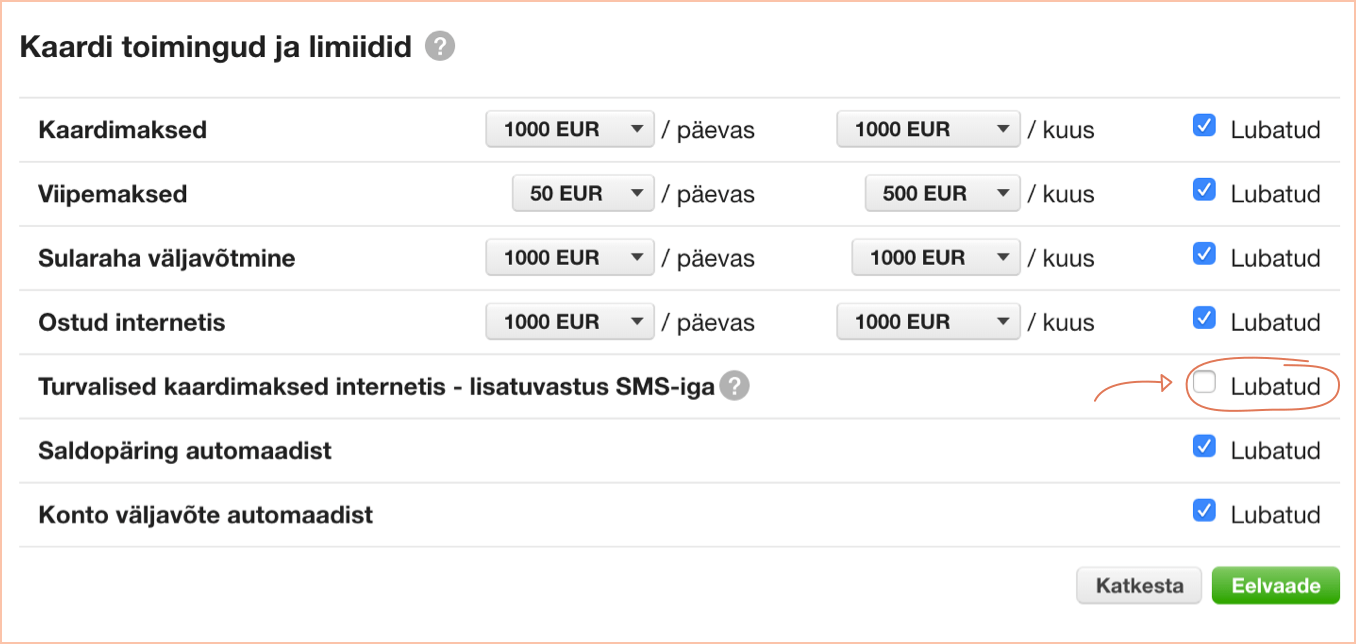1356x644 pixels.
Task: Uncheck Lubatud for Ostud internetis
Action: 1204,318
